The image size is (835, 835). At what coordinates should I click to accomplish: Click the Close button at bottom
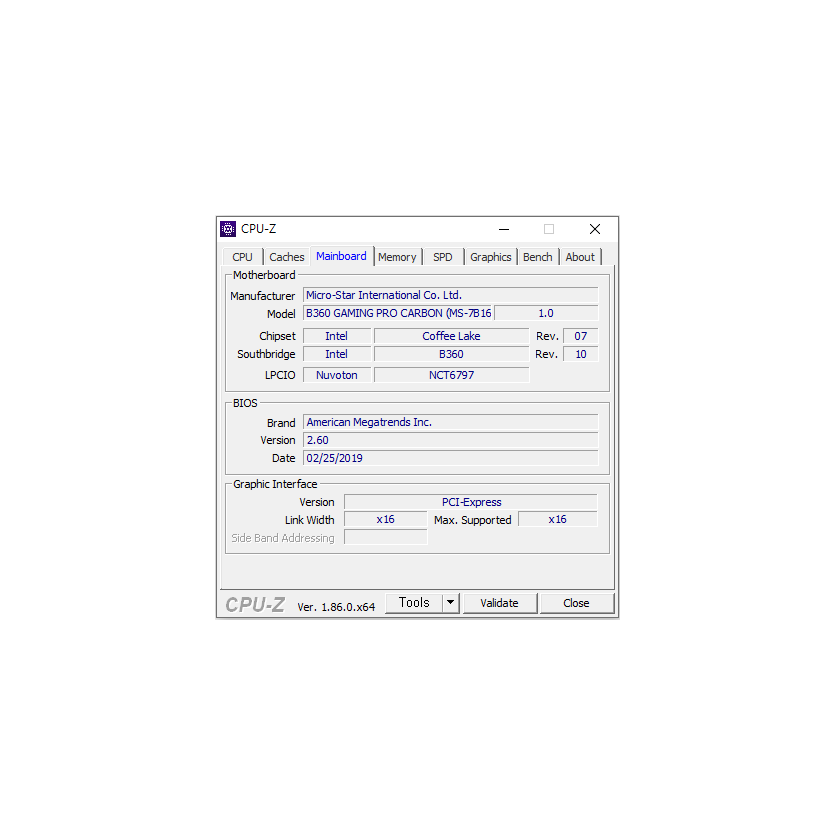577,603
